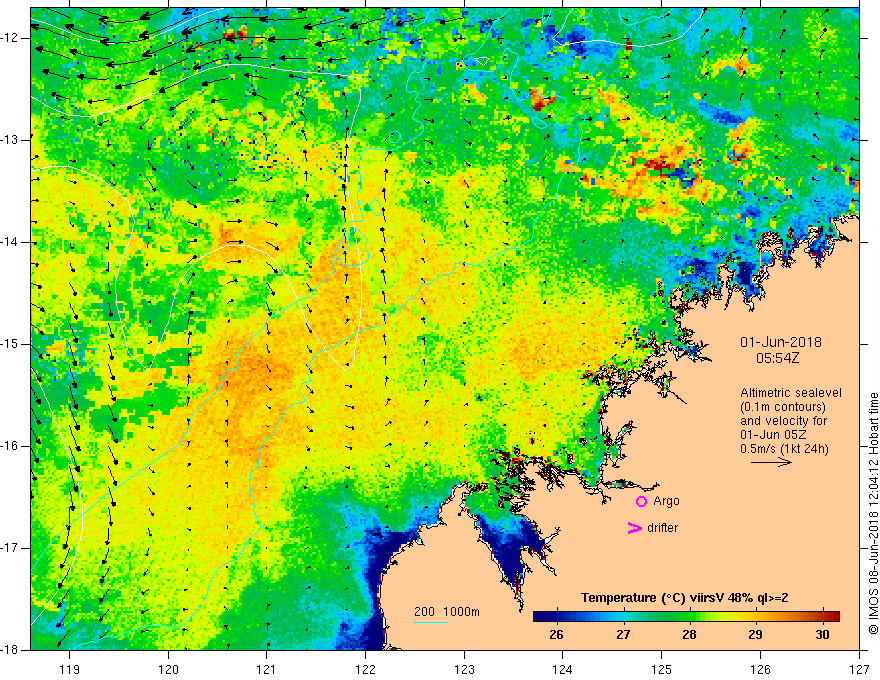Click the color bar value 28
Screen dimensions: 880x680
pos(689,635)
